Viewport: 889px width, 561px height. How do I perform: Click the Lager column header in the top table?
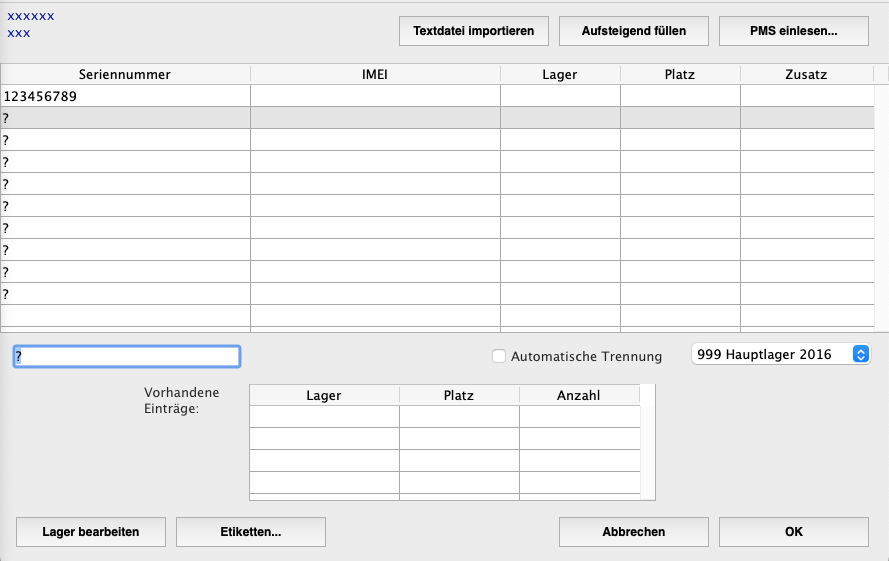[x=560, y=74]
